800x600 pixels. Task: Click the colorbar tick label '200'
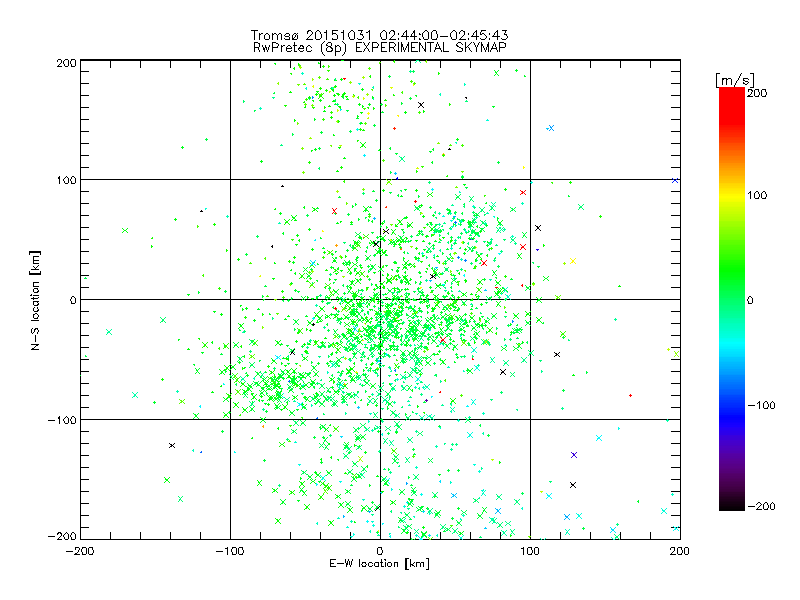point(757,93)
